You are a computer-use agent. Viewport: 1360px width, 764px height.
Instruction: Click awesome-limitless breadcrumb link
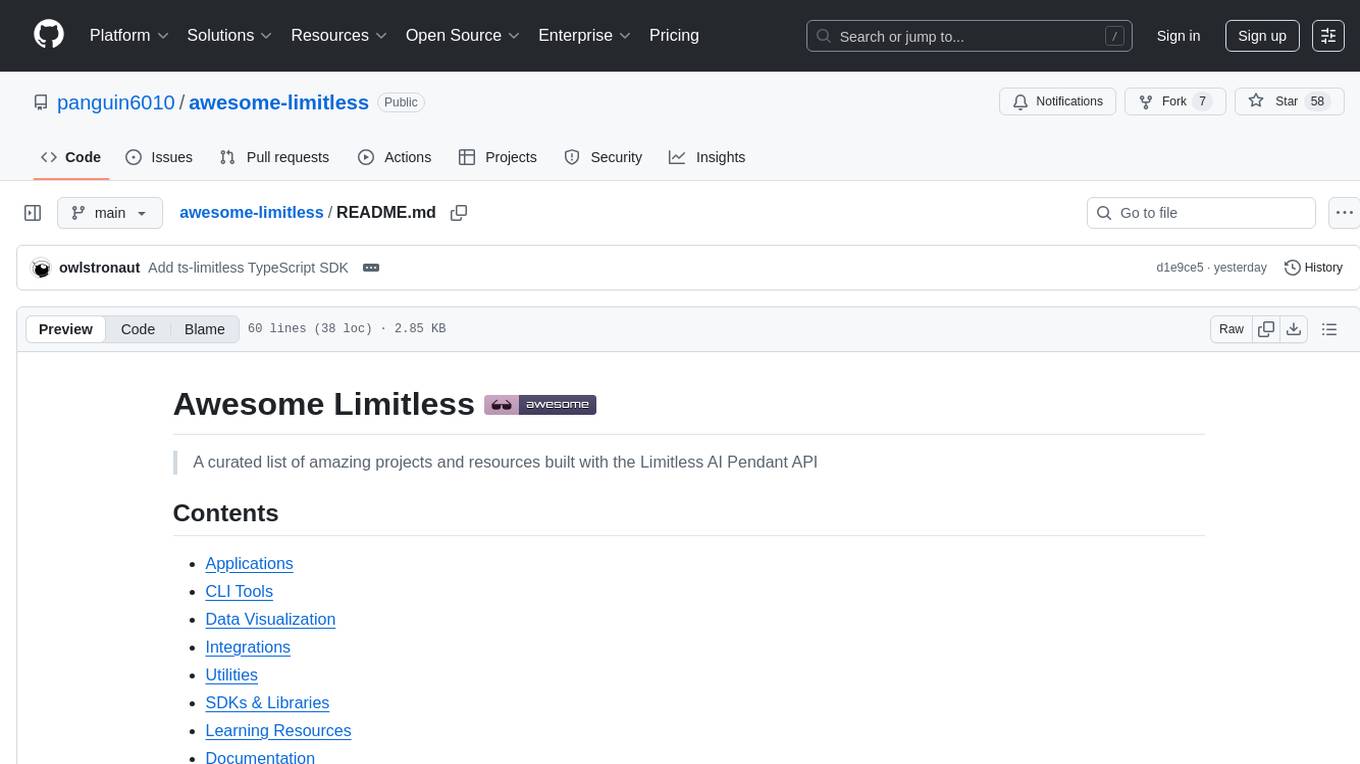pyautogui.click(x=251, y=212)
